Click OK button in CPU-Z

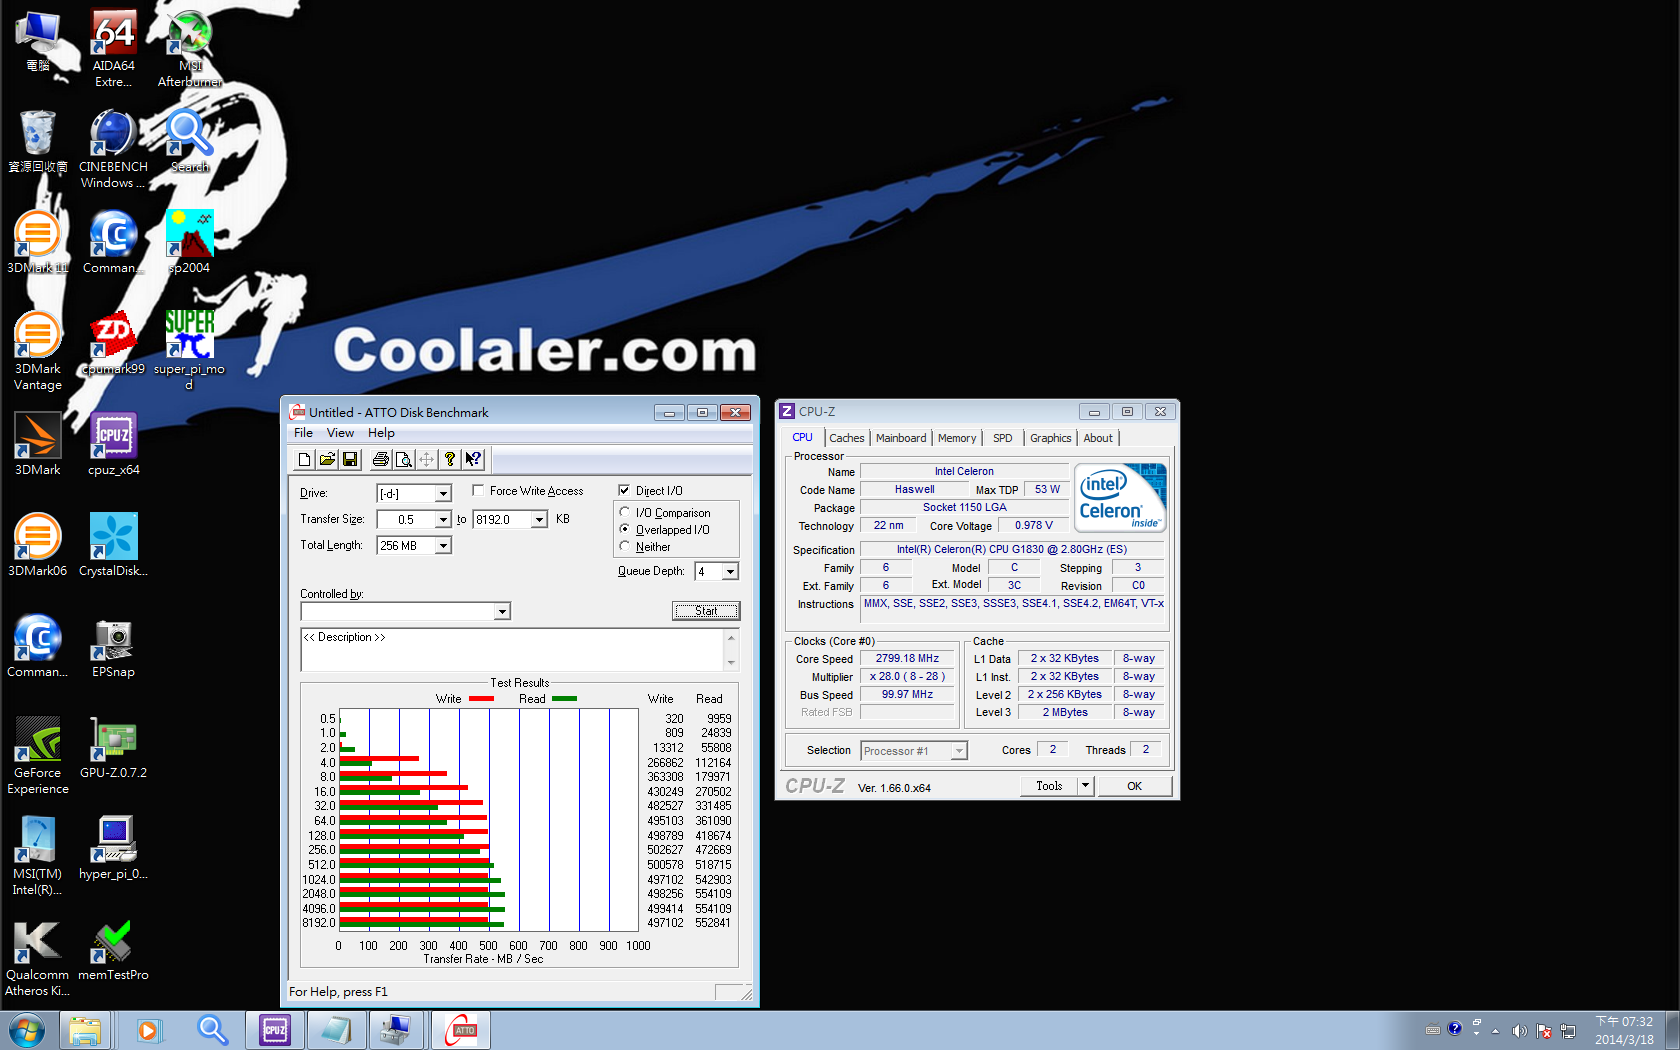point(1134,786)
